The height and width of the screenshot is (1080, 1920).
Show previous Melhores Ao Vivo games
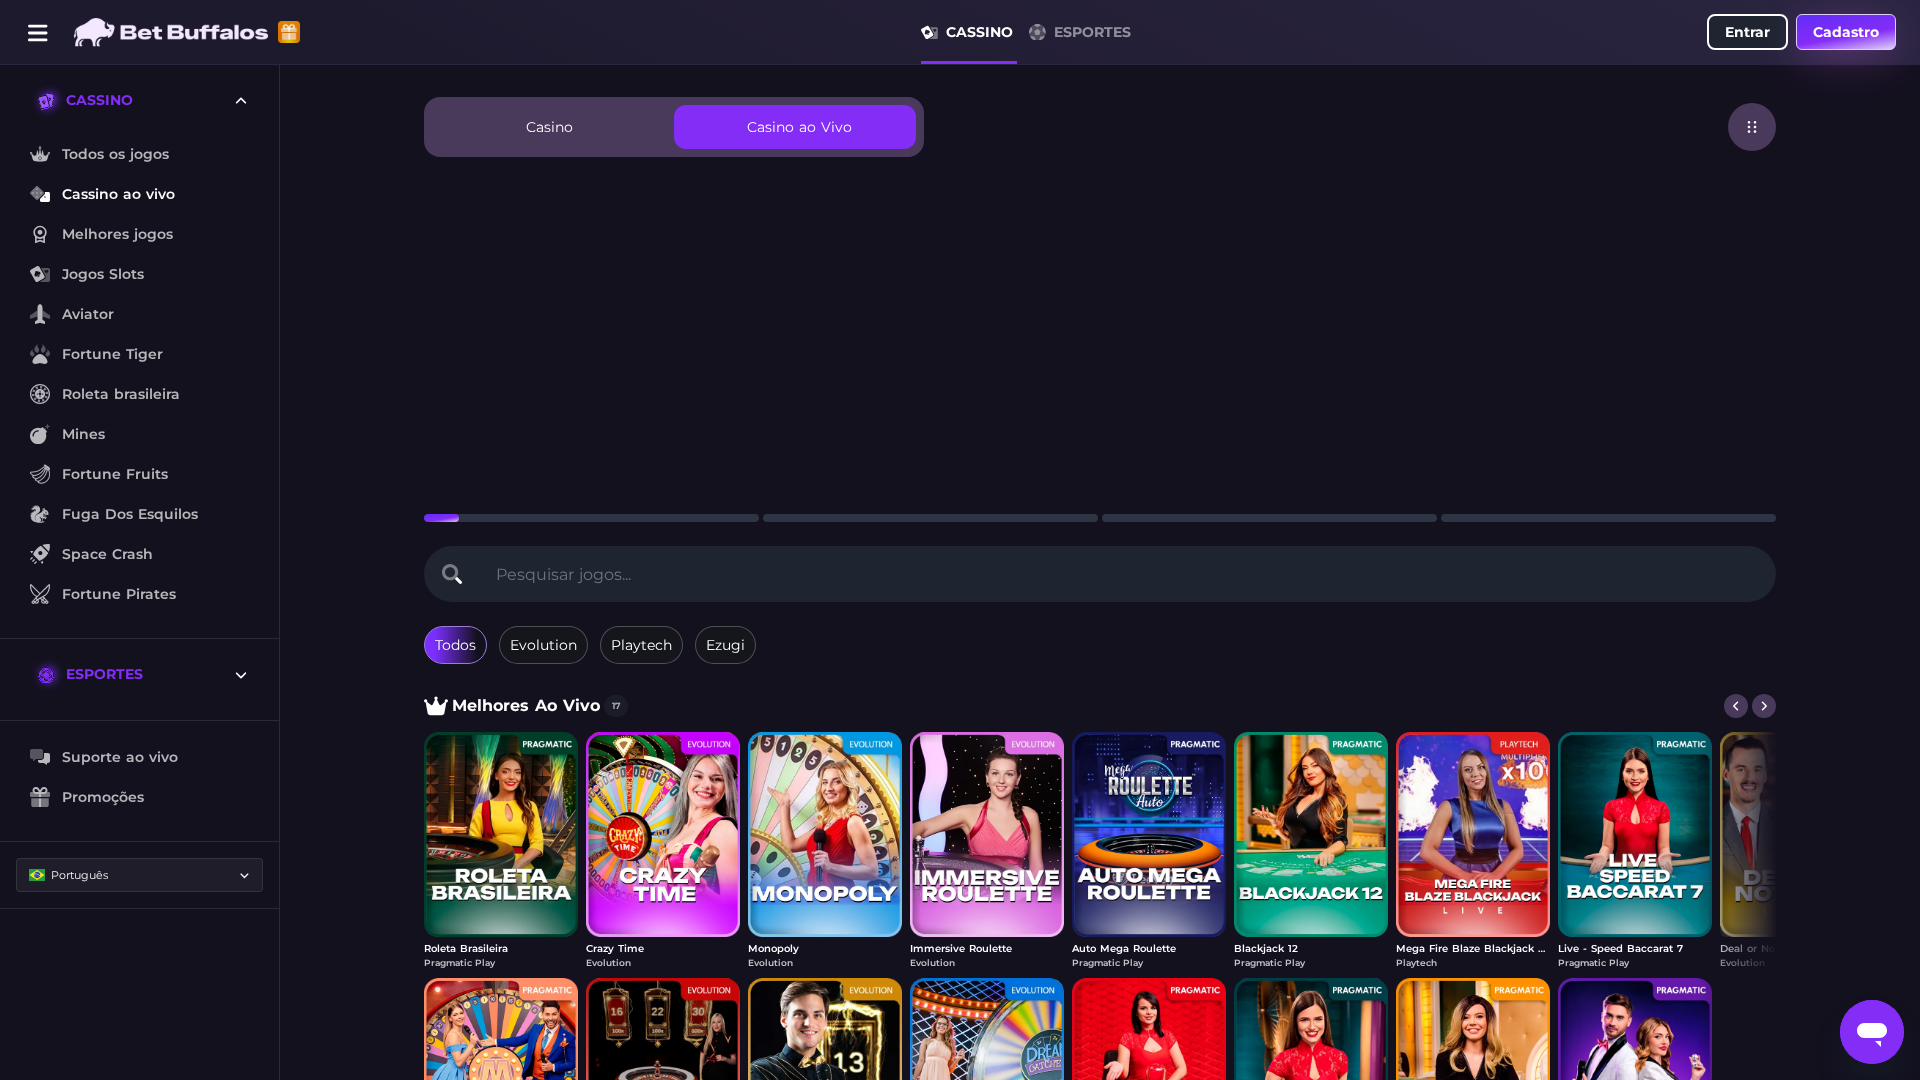pos(1736,706)
